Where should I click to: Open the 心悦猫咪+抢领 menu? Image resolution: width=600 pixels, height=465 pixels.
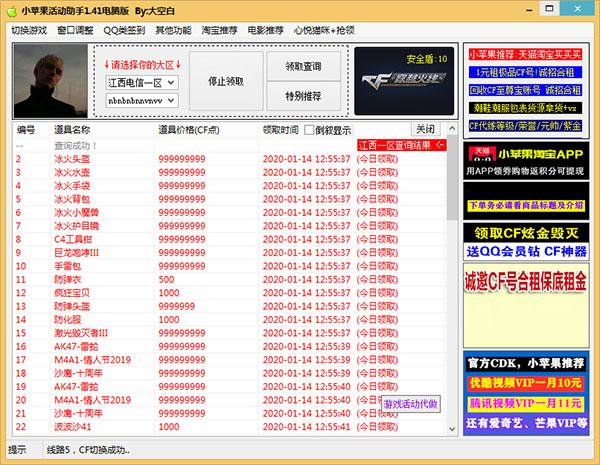pyautogui.click(x=324, y=30)
